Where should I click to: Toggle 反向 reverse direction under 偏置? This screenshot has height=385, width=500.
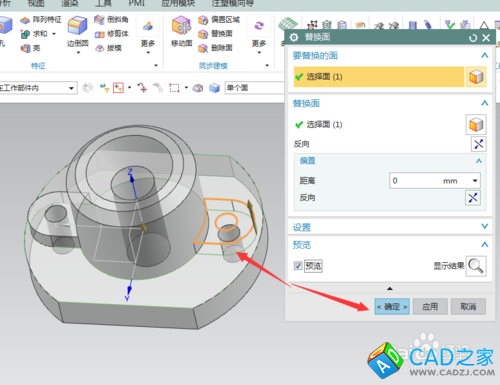[x=473, y=198]
